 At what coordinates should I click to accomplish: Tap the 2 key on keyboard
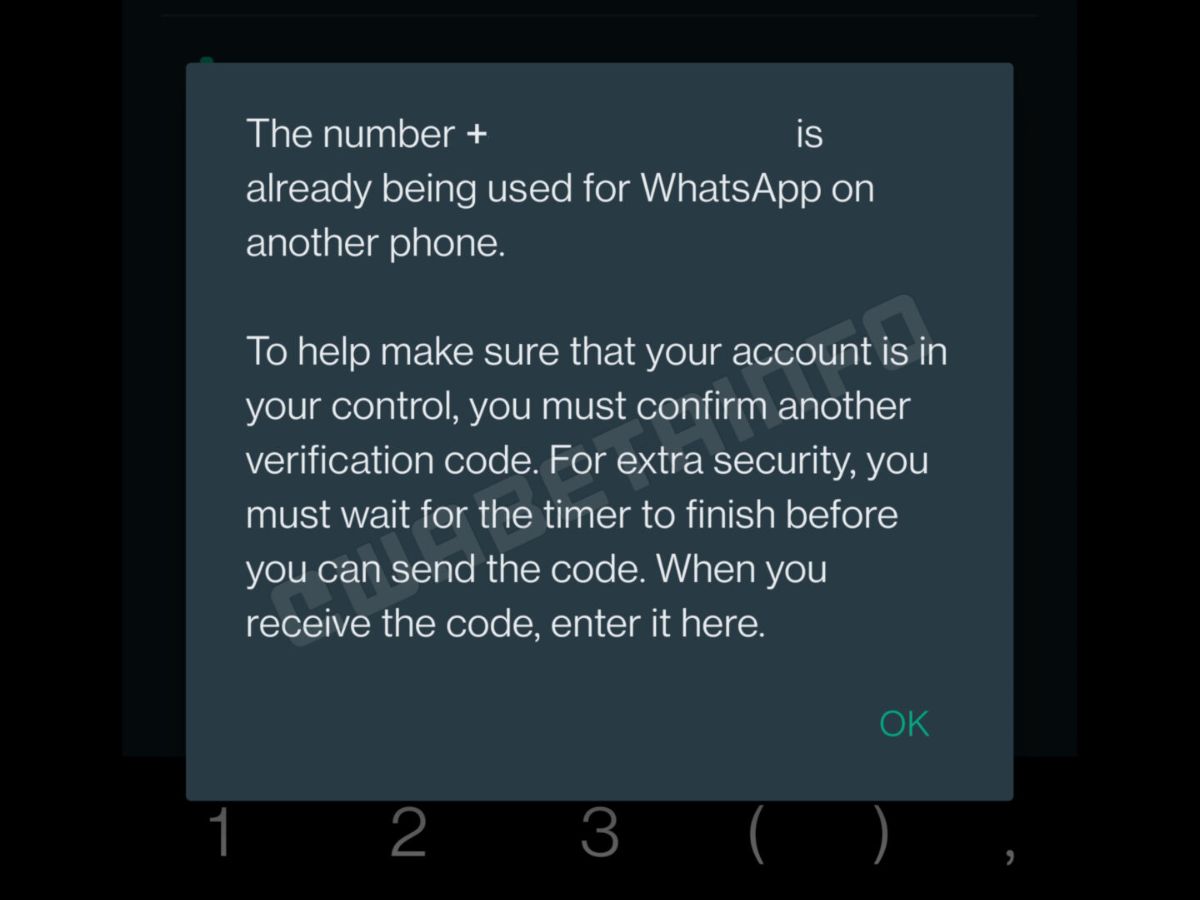pyautogui.click(x=408, y=833)
